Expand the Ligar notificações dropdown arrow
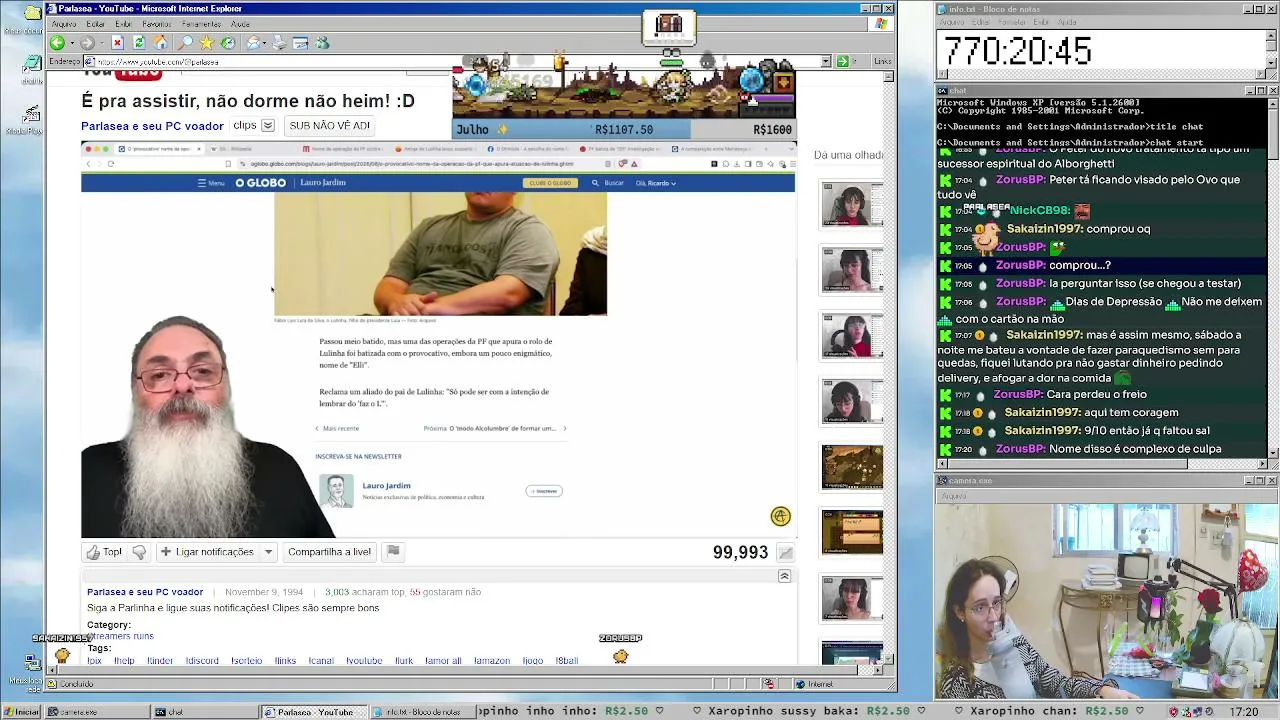 [x=268, y=552]
